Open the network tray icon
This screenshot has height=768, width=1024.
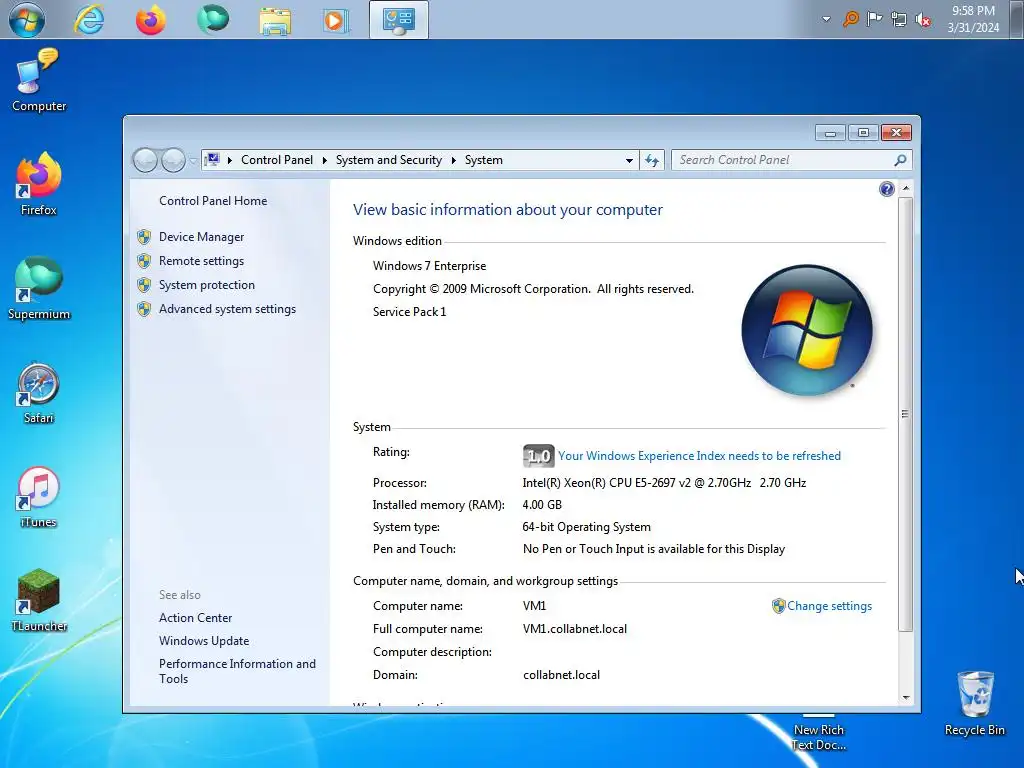click(x=899, y=19)
